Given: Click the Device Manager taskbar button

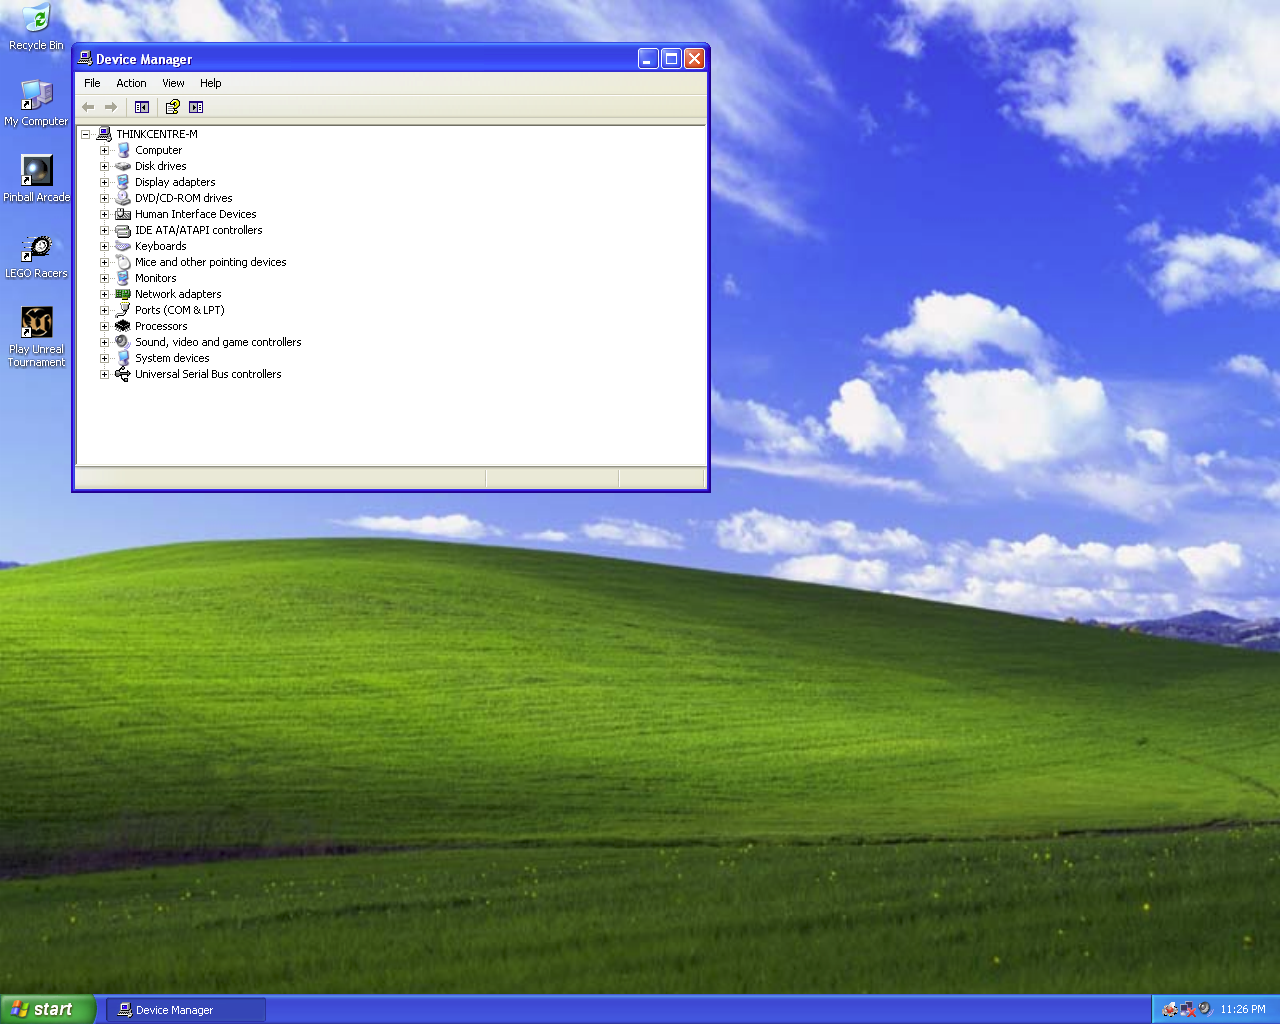Looking at the screenshot, I should point(186,1010).
